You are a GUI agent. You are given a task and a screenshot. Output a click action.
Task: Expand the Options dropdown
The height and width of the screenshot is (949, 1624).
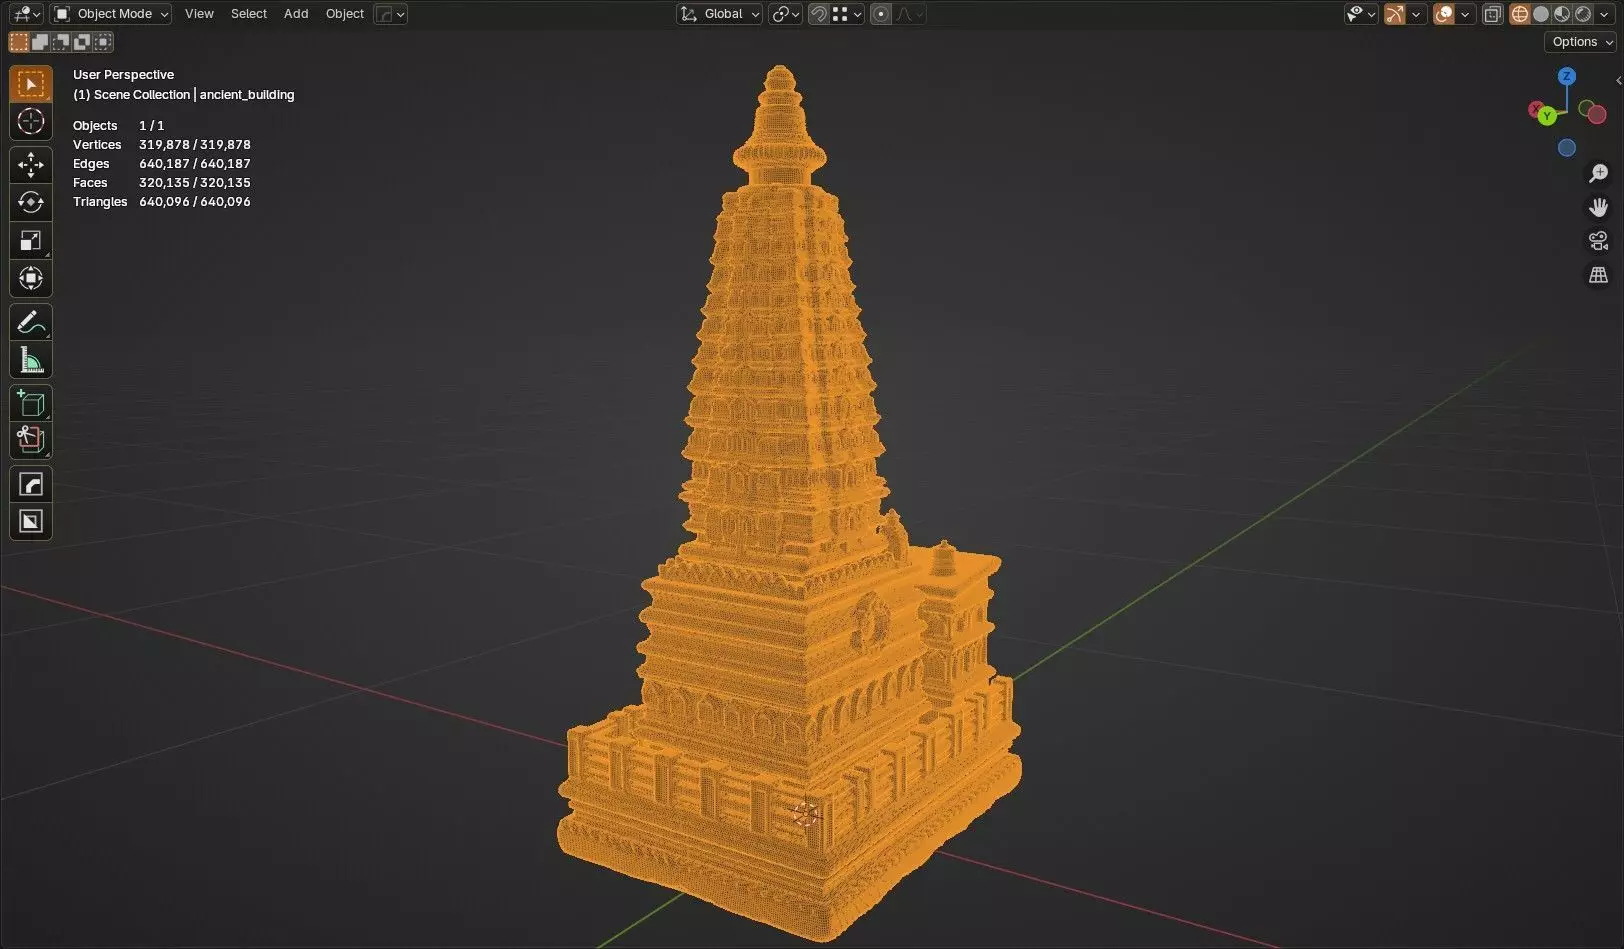1582,42
